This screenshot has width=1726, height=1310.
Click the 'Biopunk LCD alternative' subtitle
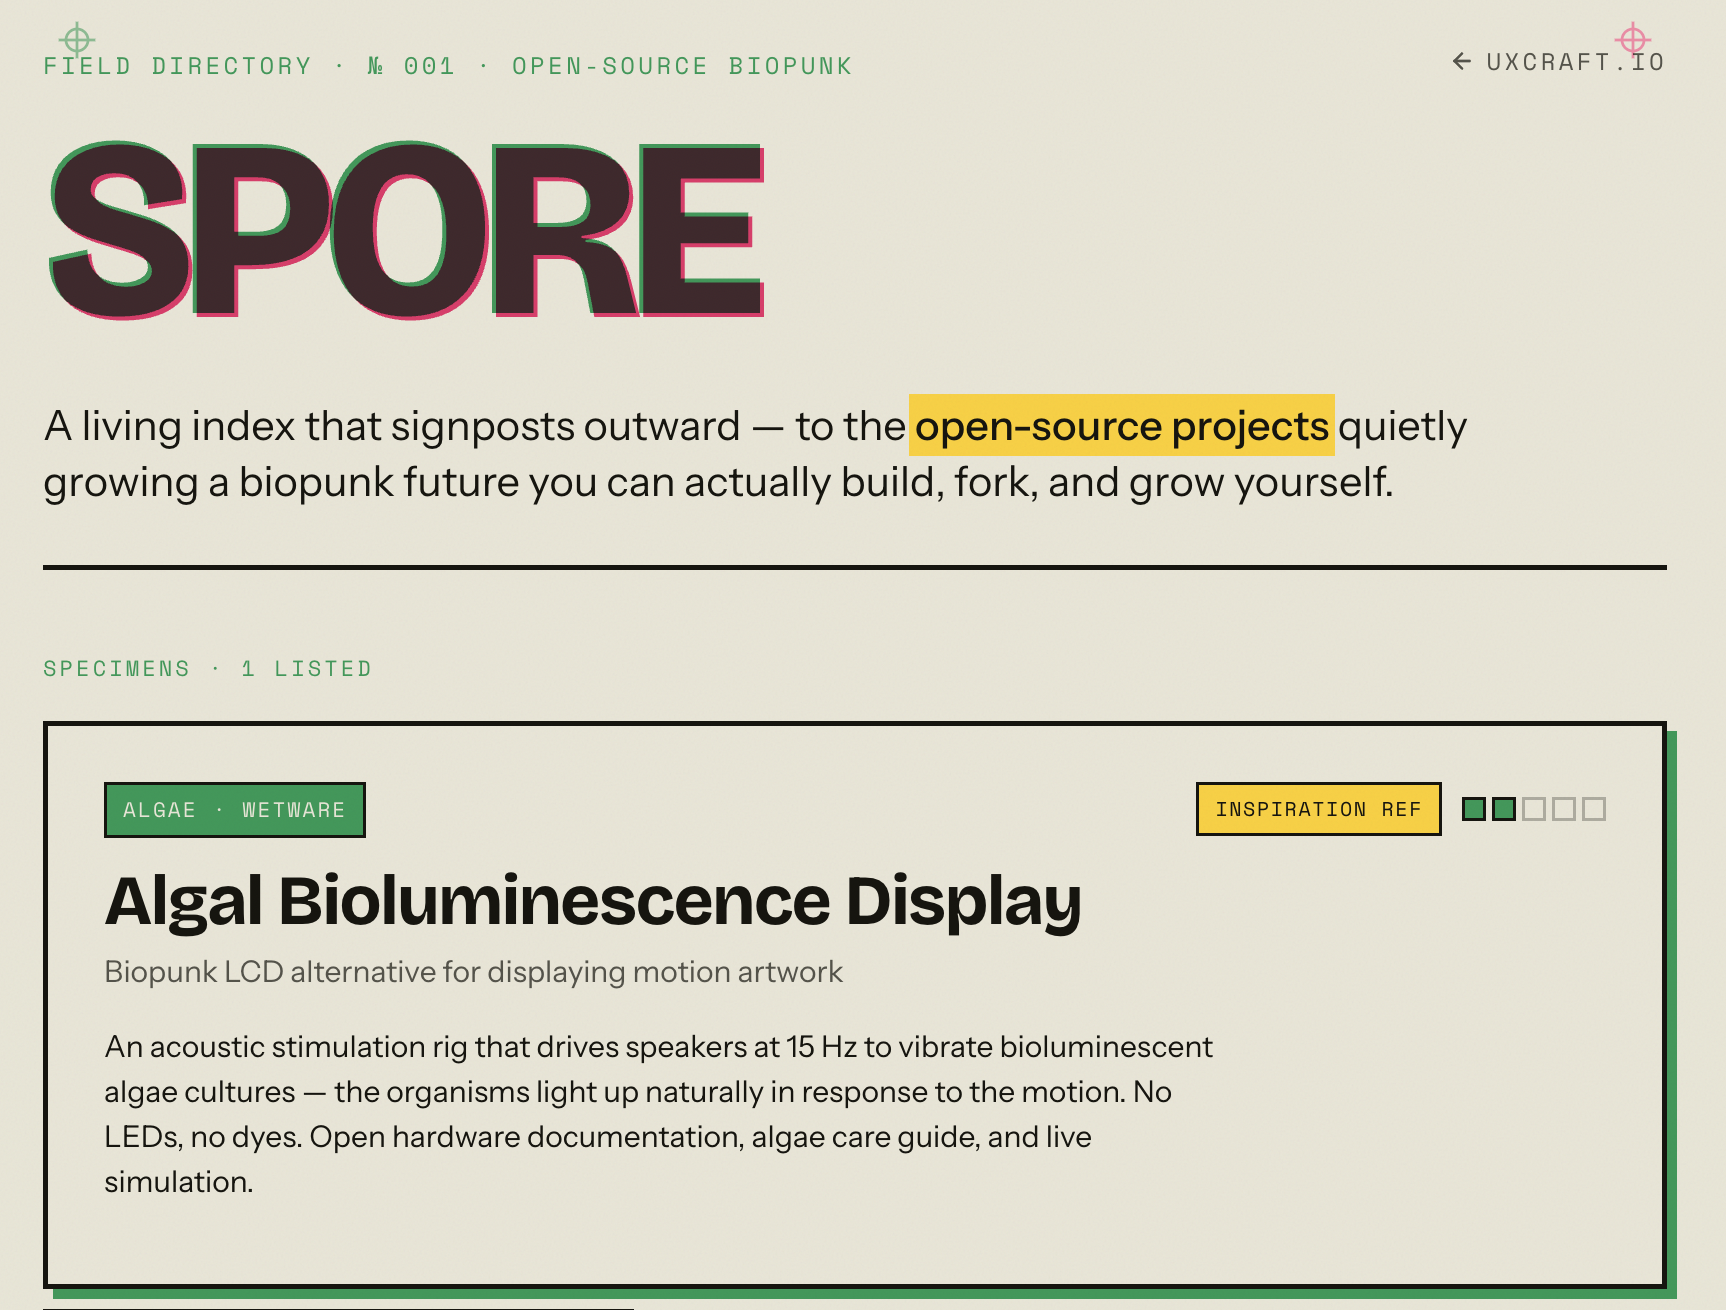(x=474, y=972)
